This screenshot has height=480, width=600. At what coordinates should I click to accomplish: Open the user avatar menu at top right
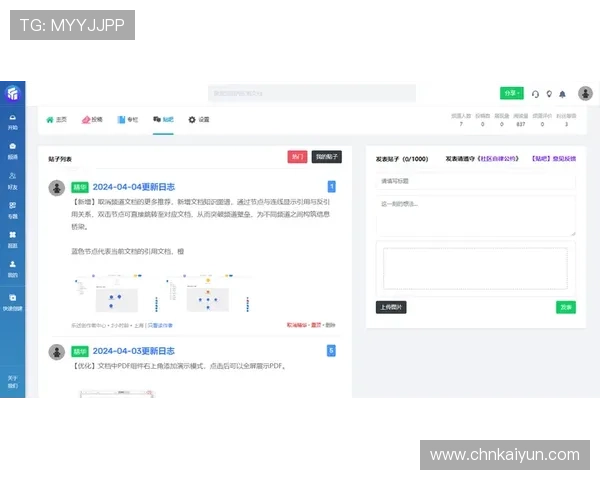tap(585, 93)
